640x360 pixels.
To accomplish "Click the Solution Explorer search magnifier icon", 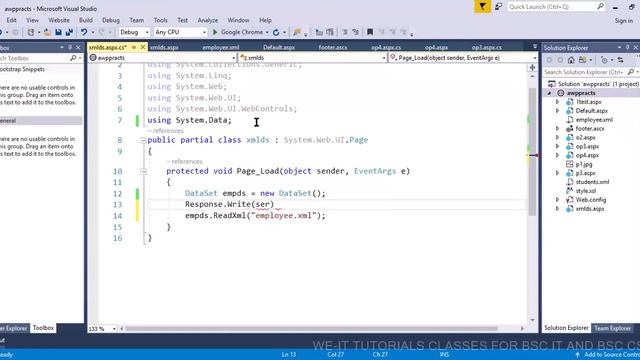I will tap(631, 72).
